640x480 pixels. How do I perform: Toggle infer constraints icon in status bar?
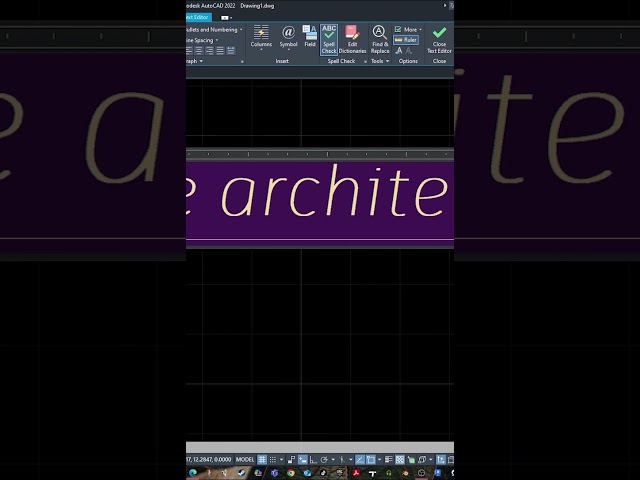click(x=291, y=460)
